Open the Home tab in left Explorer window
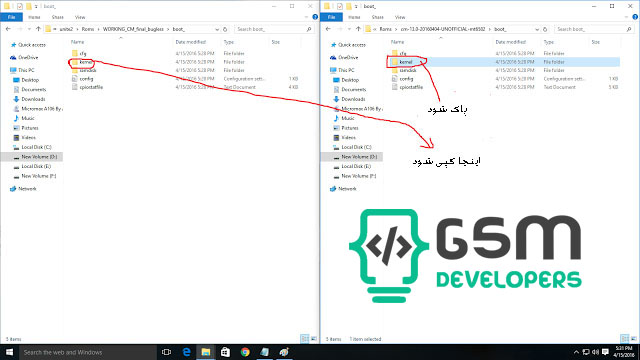Image resolution: width=640 pixels, height=360 pixels. click(34, 17)
